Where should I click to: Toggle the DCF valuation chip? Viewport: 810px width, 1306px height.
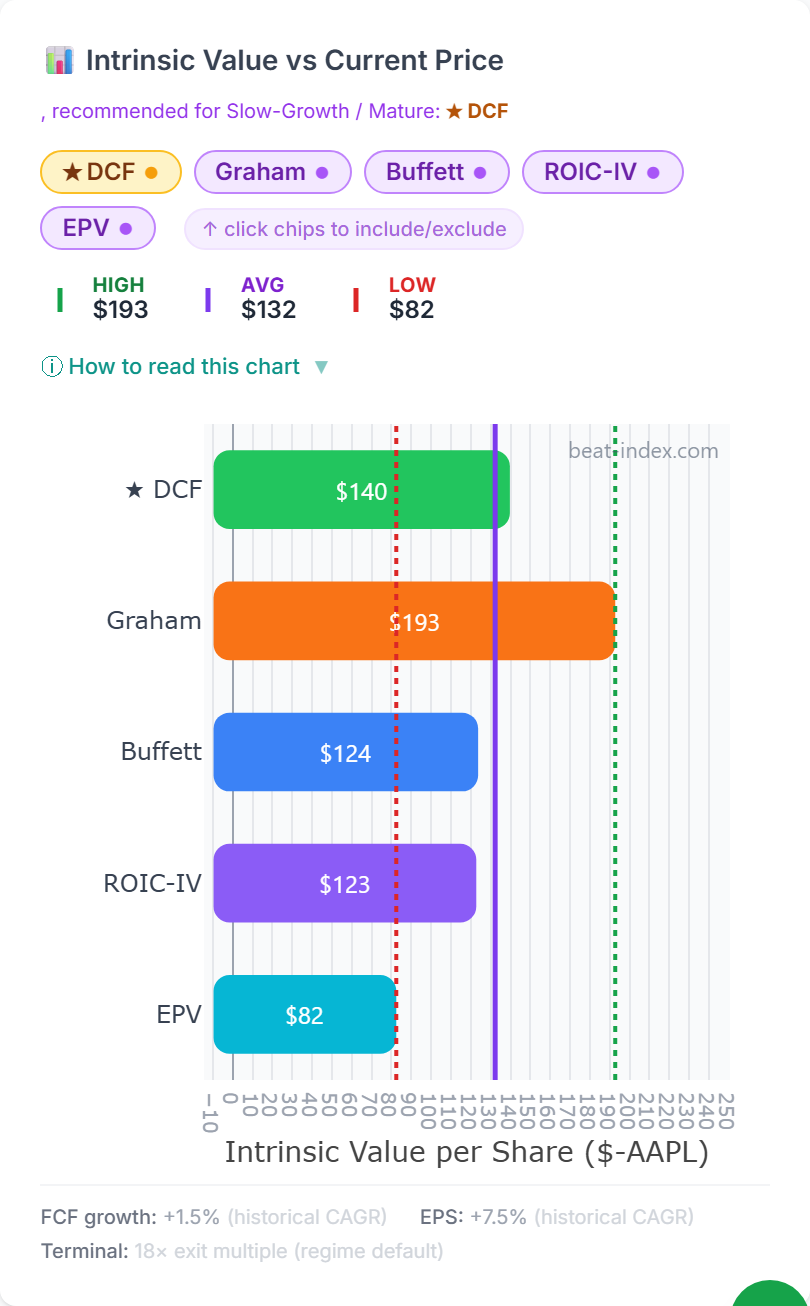point(111,172)
